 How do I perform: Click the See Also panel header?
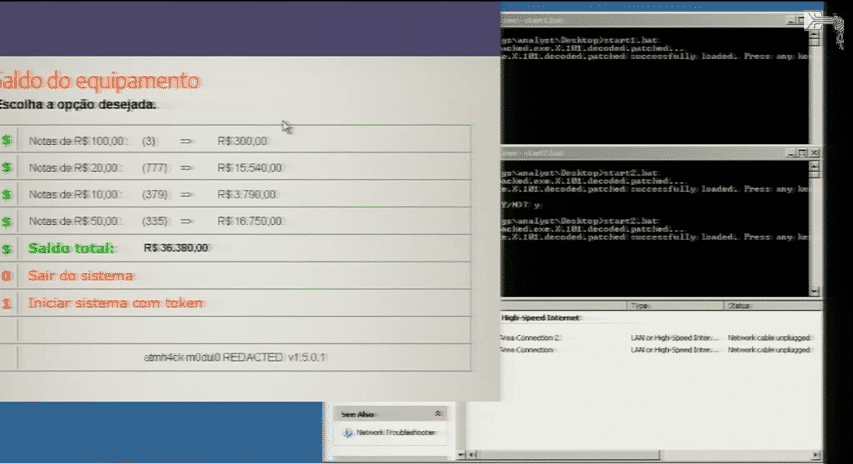click(x=391, y=414)
